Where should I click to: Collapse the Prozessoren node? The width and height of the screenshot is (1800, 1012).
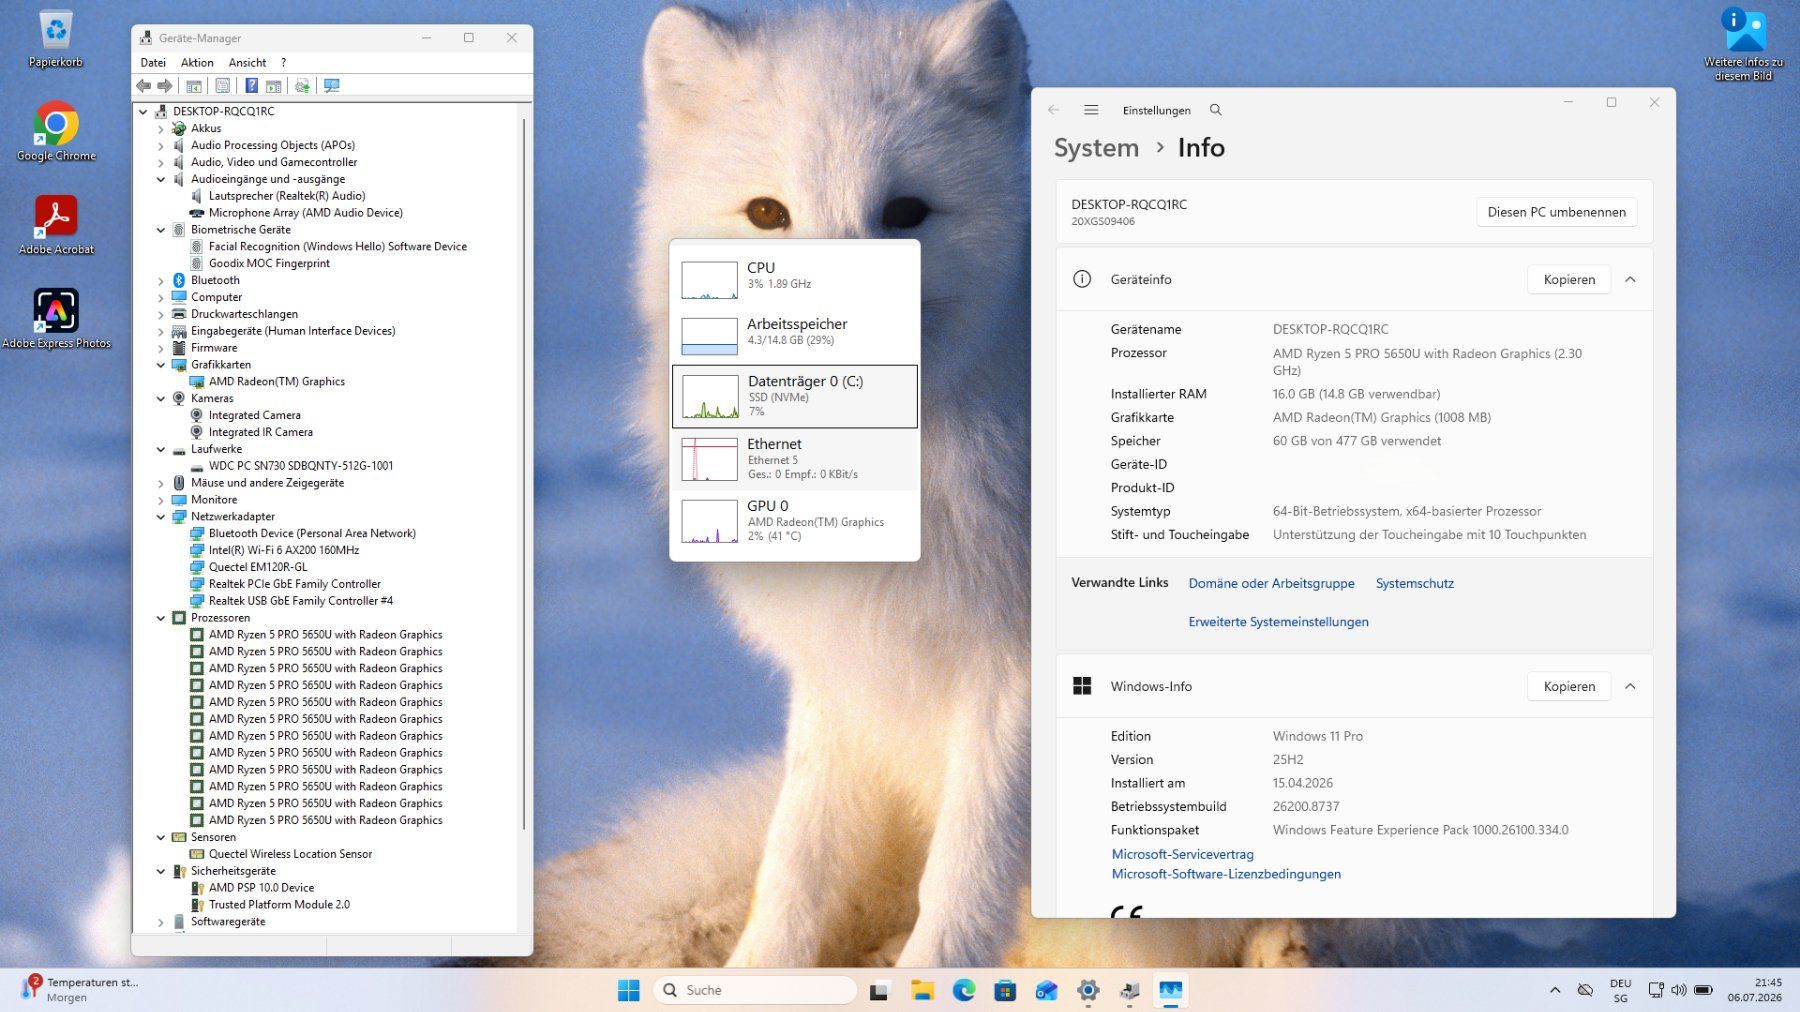161,618
